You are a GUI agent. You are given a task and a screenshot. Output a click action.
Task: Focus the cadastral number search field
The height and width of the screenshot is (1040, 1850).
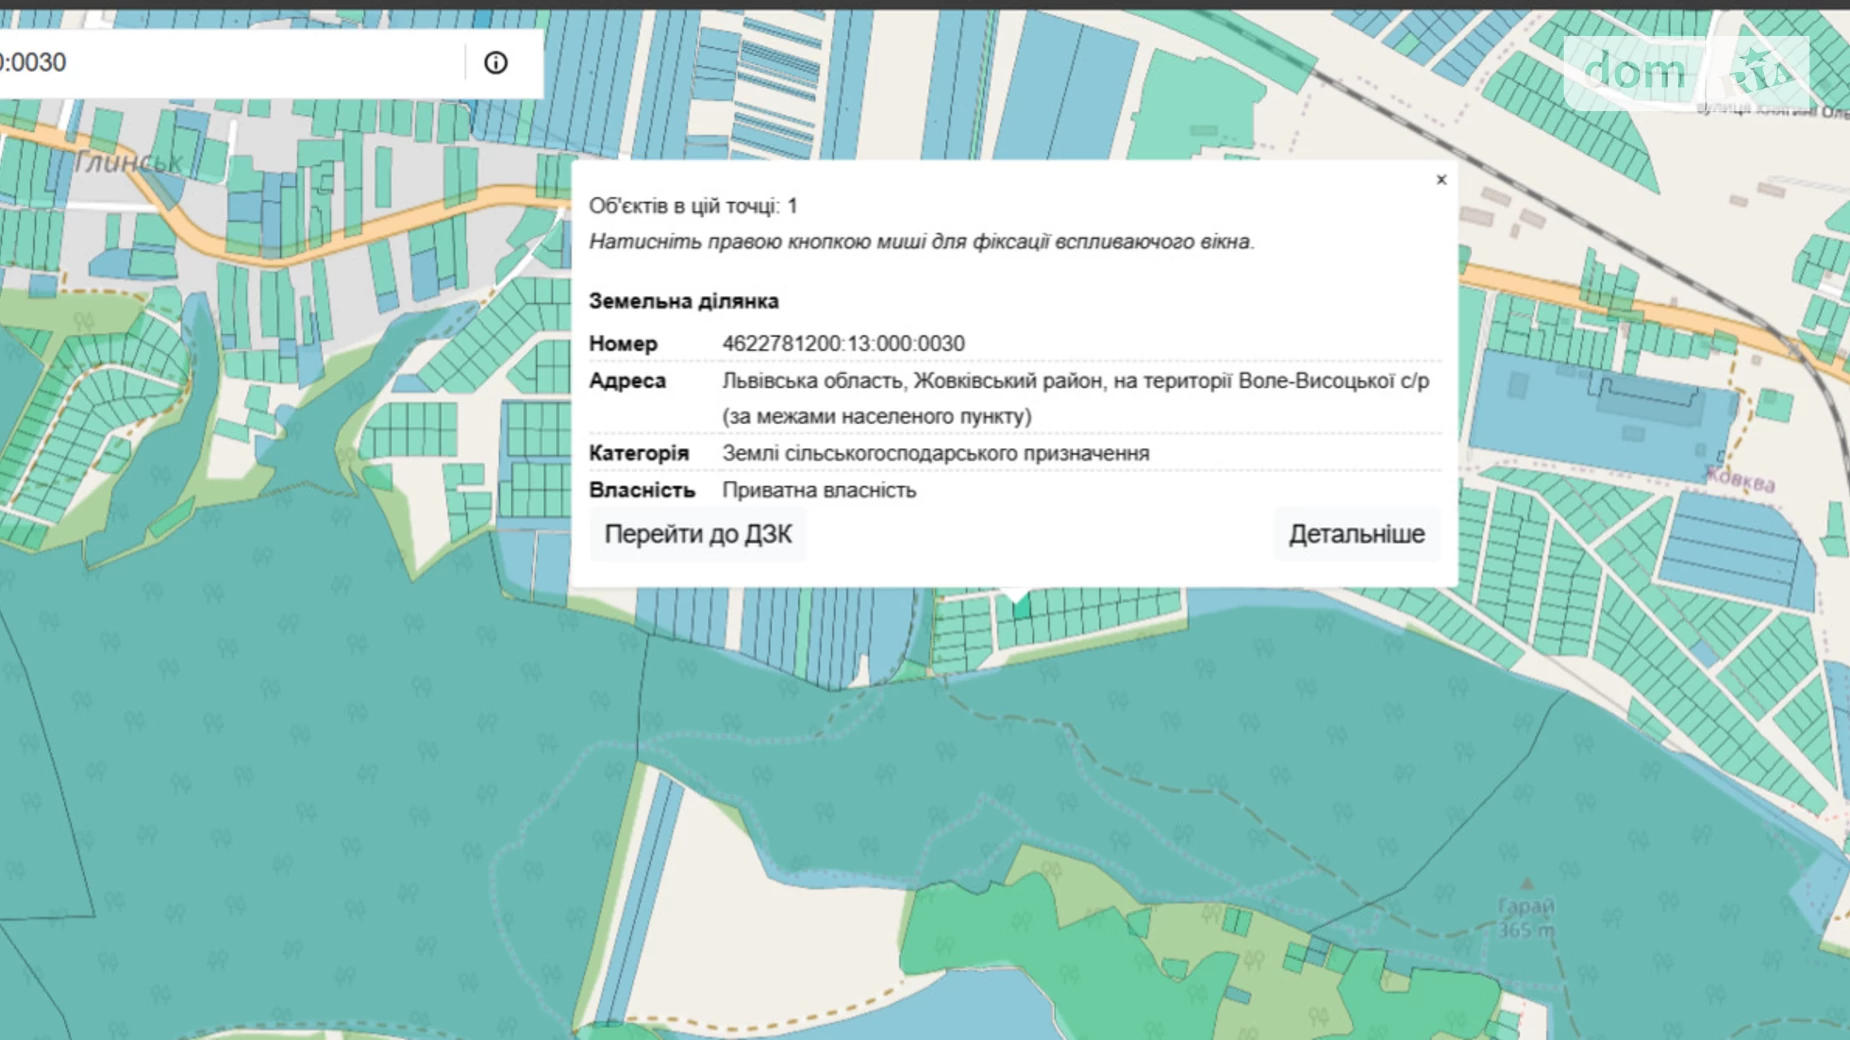tap(230, 63)
